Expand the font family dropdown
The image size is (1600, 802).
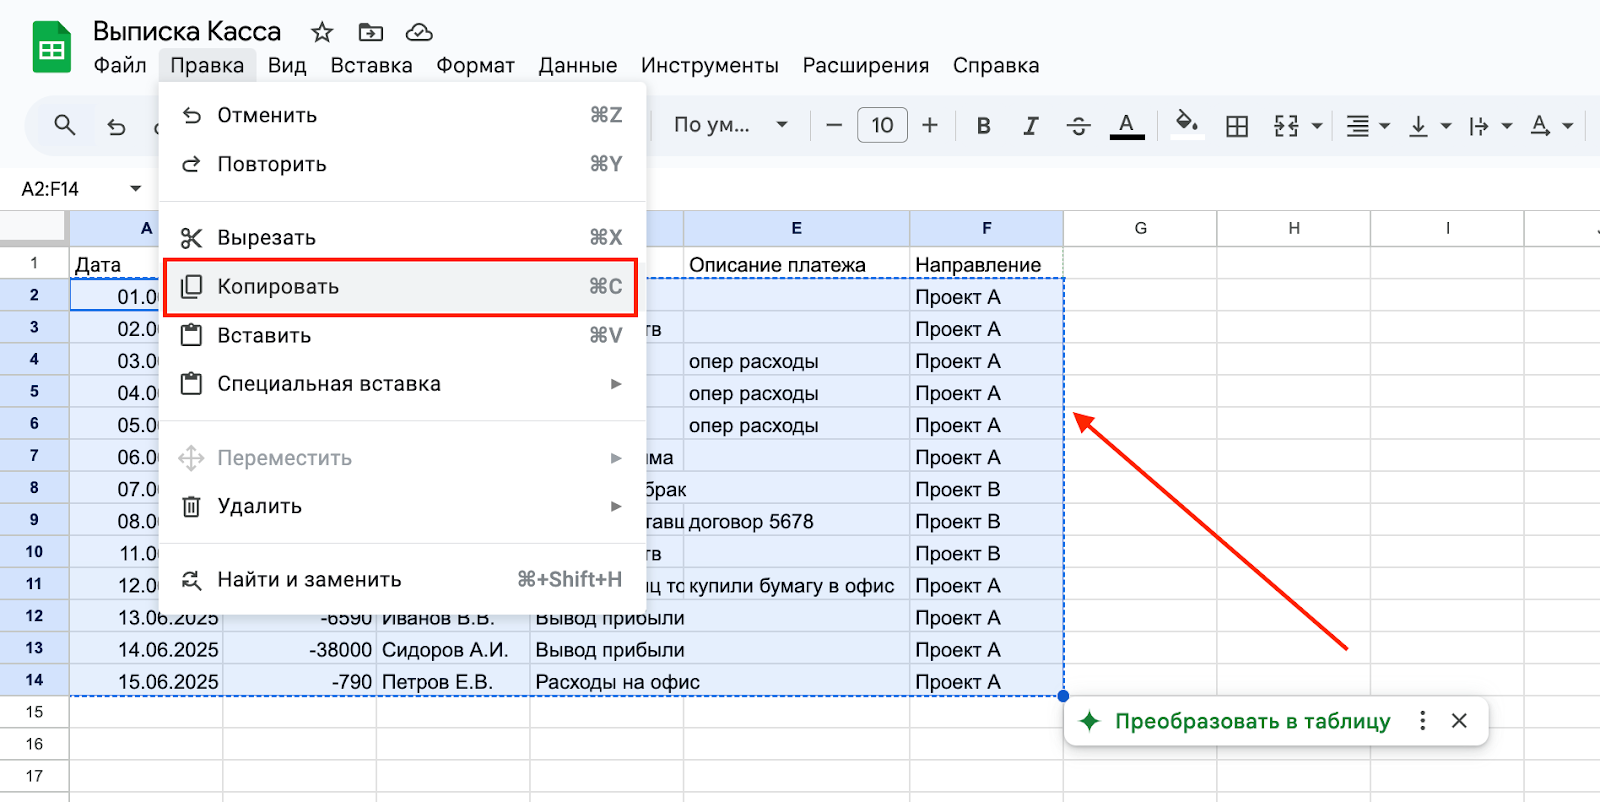click(x=730, y=125)
